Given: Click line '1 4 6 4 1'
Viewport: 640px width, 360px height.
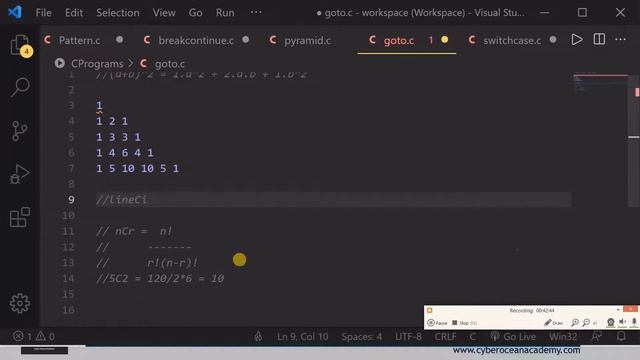Looking at the screenshot, I should 124,153.
